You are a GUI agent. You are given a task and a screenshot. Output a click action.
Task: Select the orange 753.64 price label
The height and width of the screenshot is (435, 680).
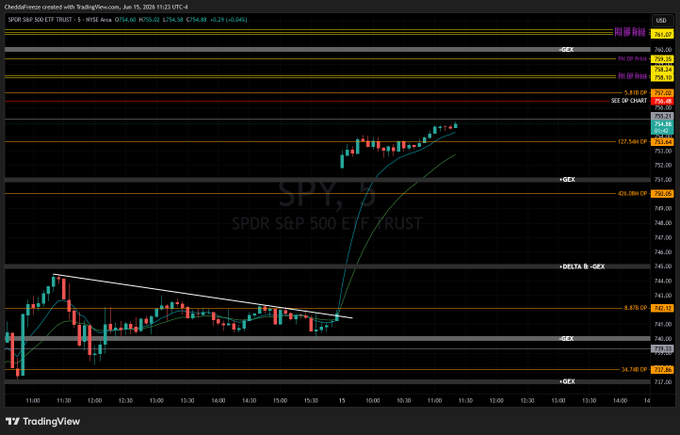tap(663, 142)
